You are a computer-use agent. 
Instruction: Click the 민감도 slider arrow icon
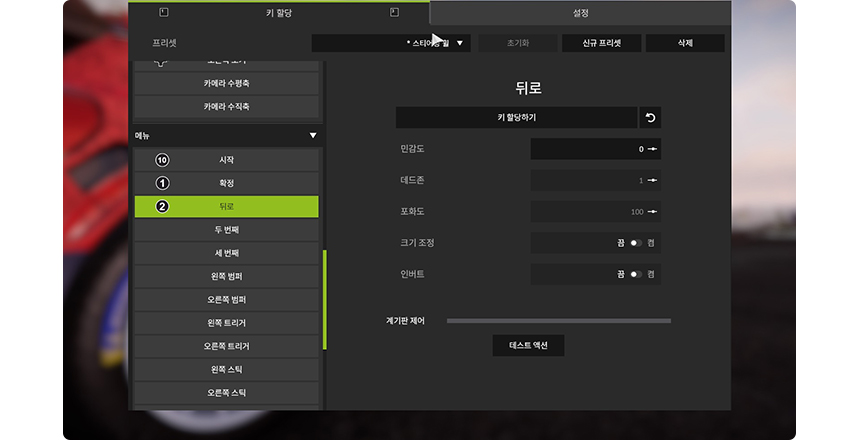tap(652, 149)
